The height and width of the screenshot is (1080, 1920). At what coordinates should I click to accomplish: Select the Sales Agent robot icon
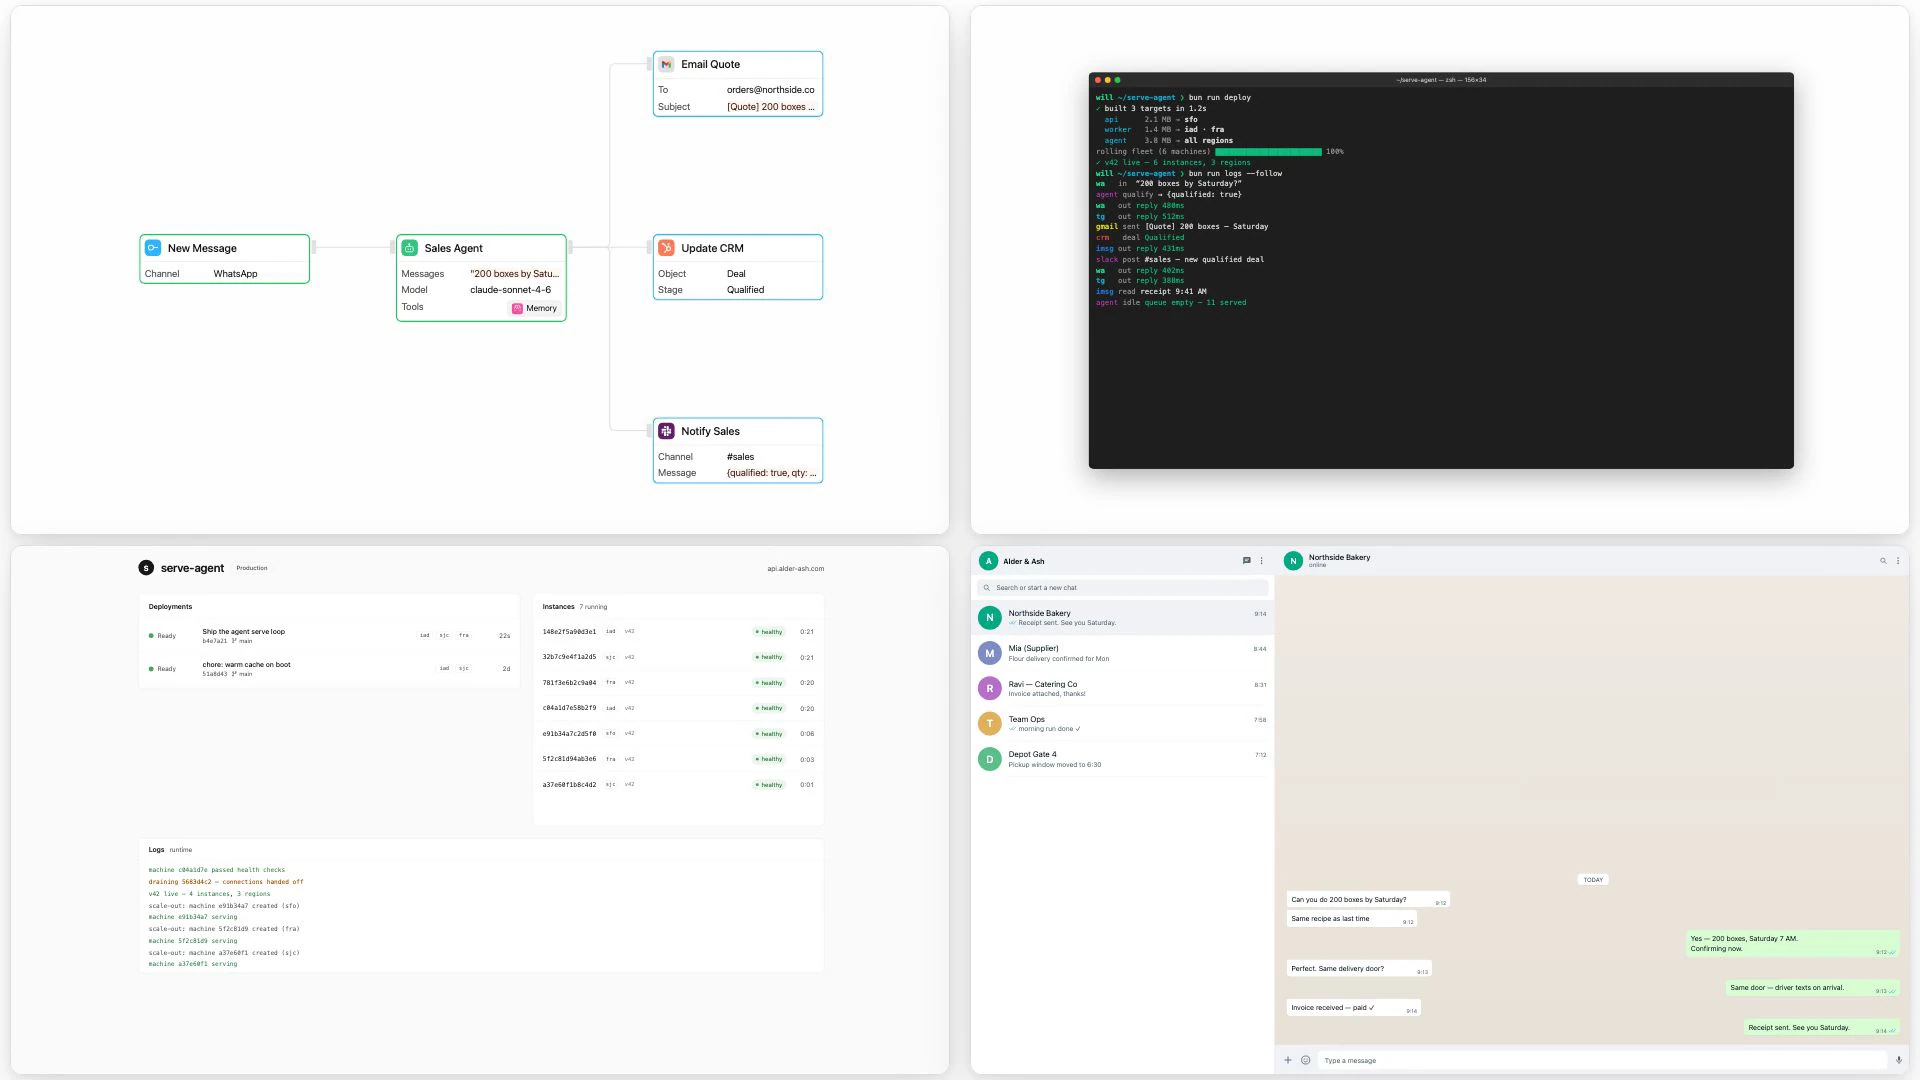tap(410, 248)
